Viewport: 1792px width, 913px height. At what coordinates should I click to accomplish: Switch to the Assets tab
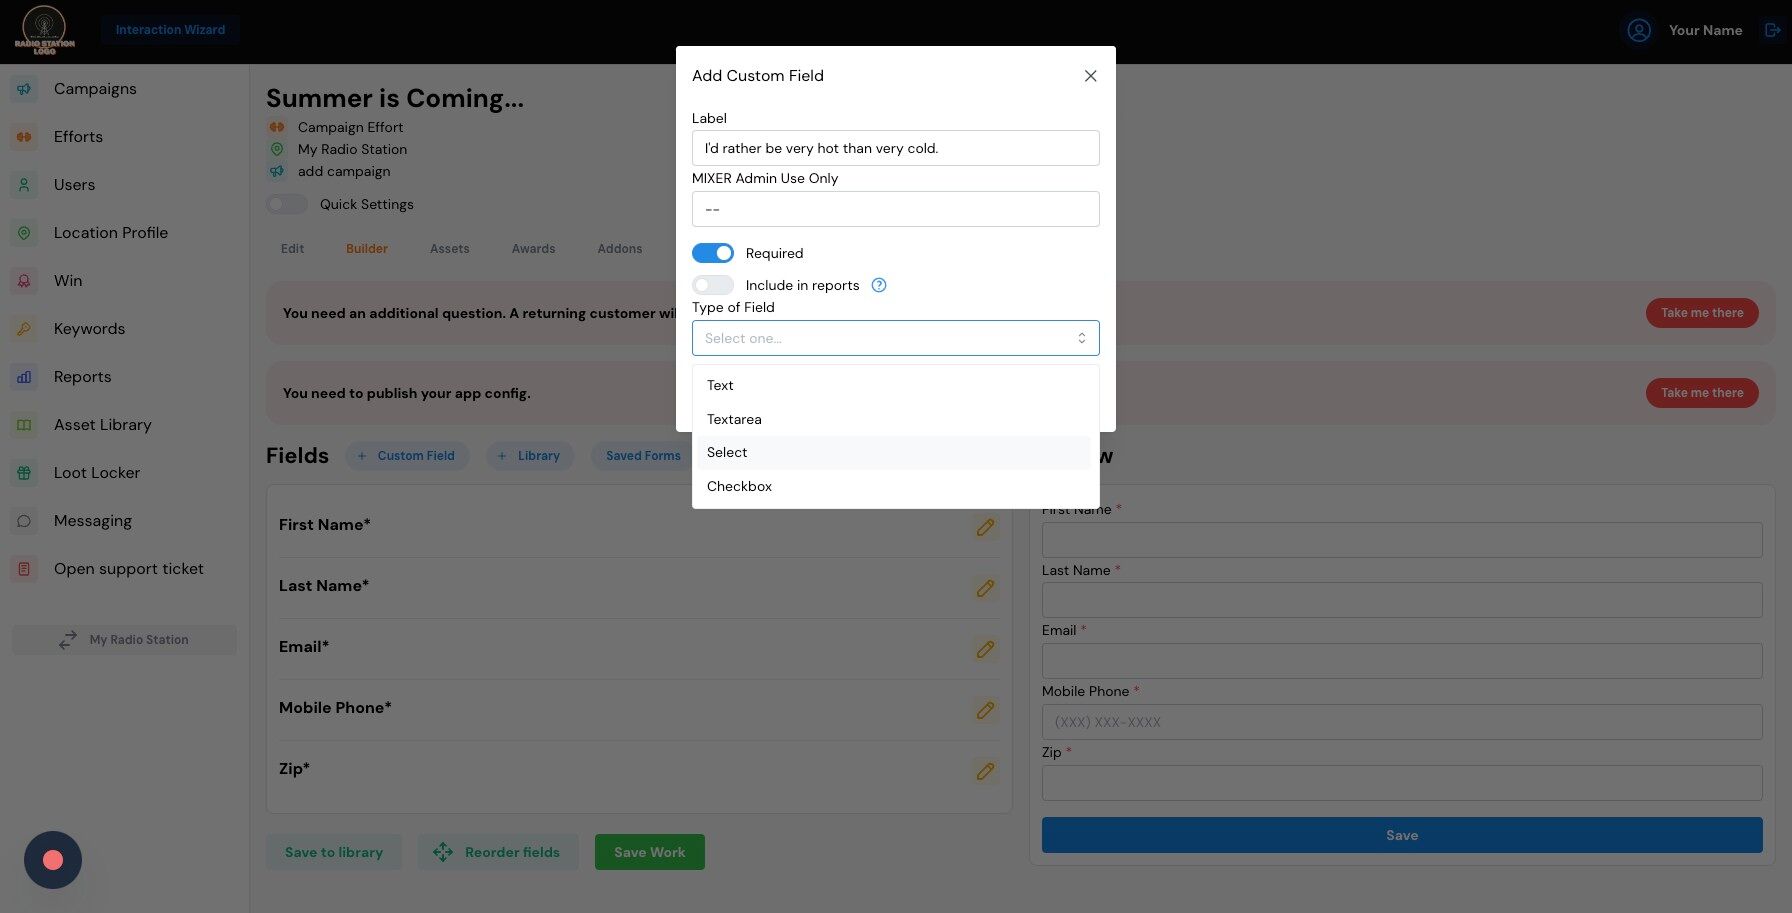point(450,249)
